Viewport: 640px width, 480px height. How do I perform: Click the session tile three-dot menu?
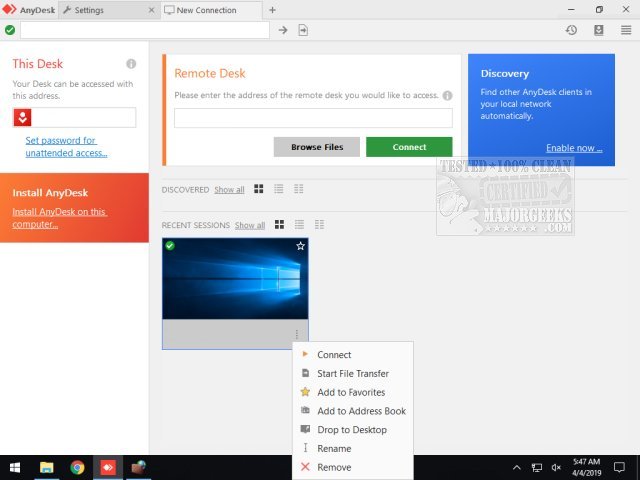297,335
